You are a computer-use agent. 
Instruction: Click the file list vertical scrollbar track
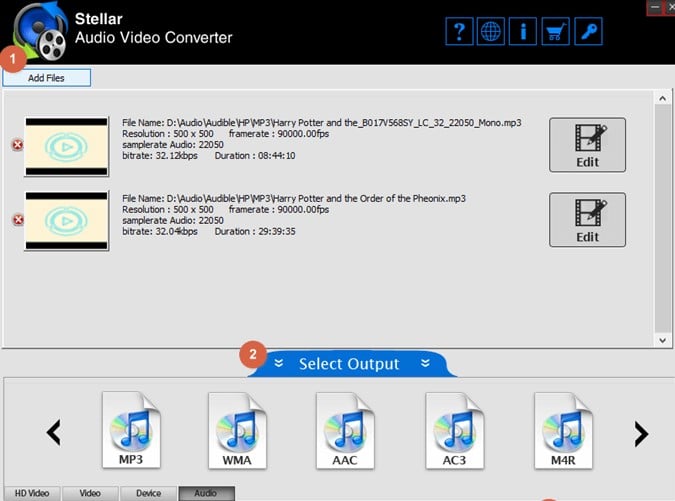(x=663, y=219)
